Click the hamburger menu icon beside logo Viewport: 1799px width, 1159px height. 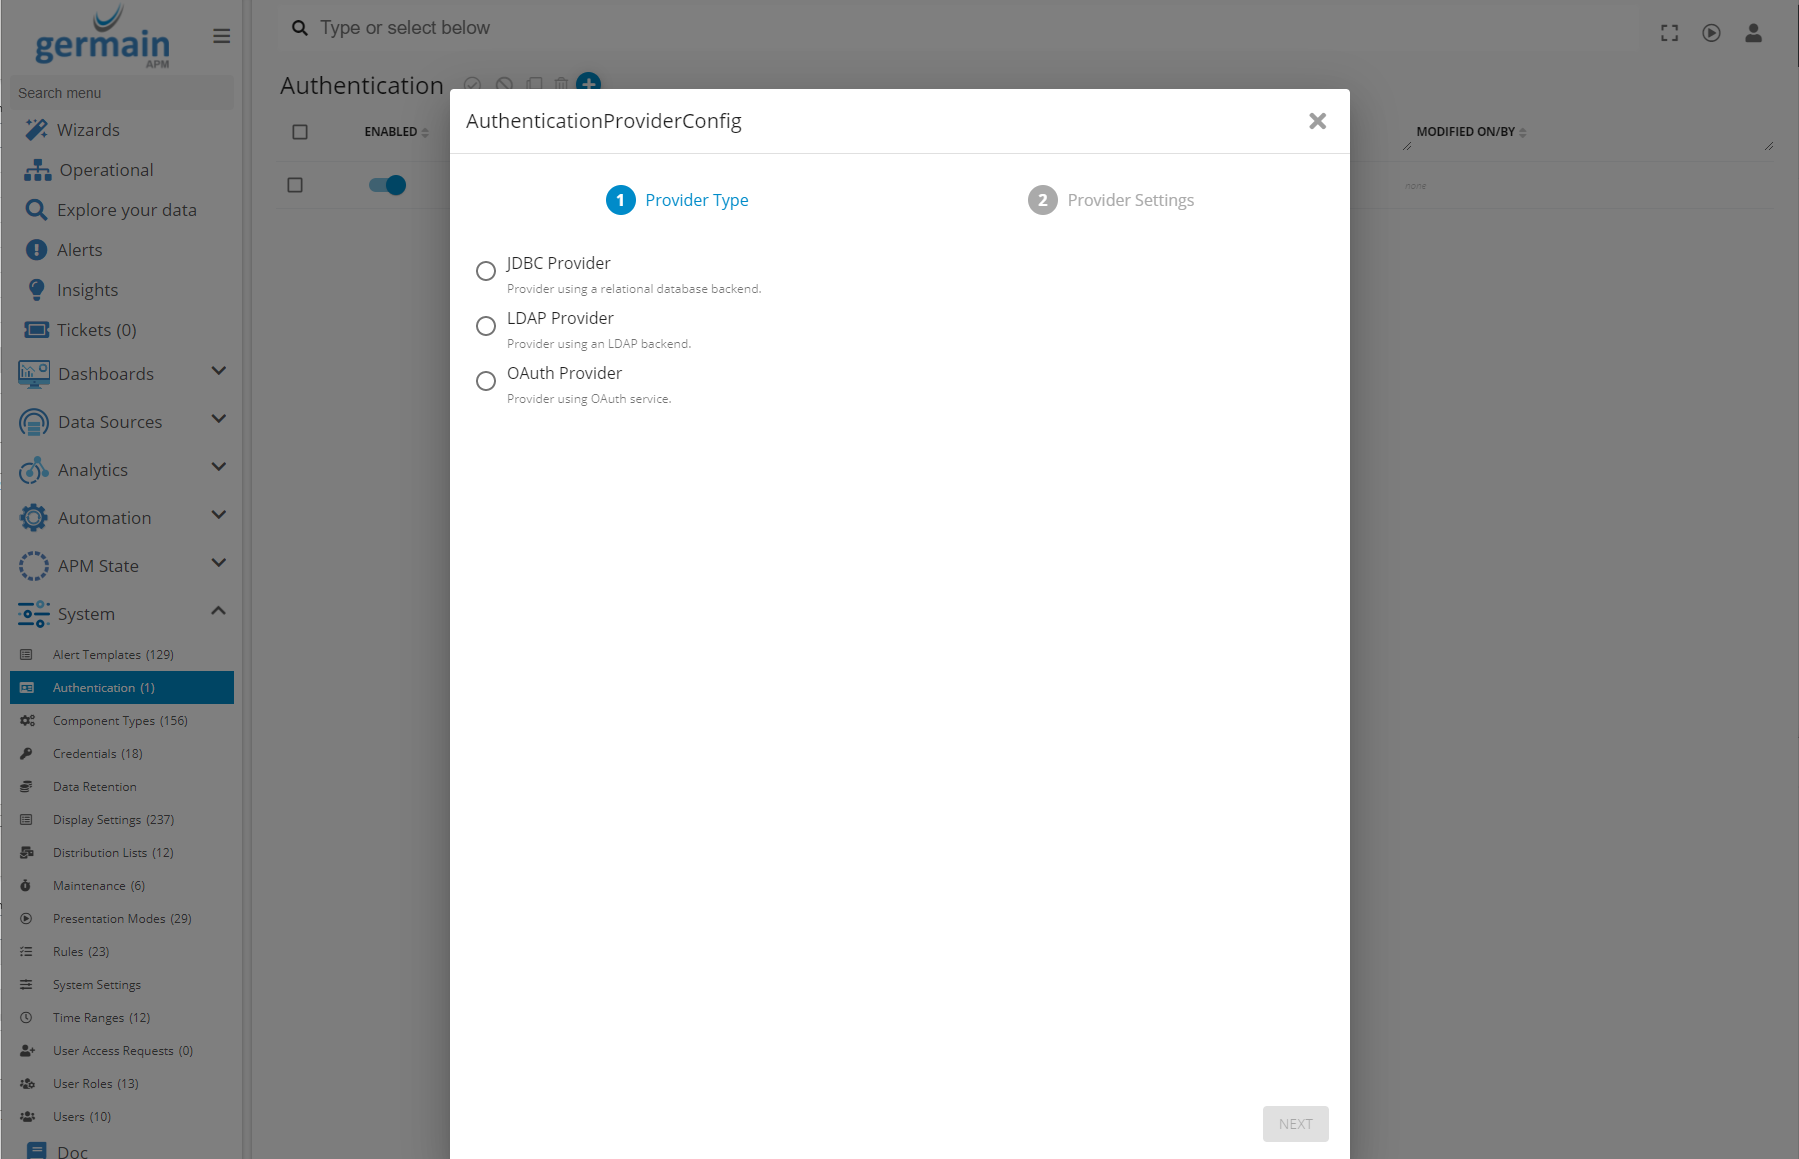[221, 36]
